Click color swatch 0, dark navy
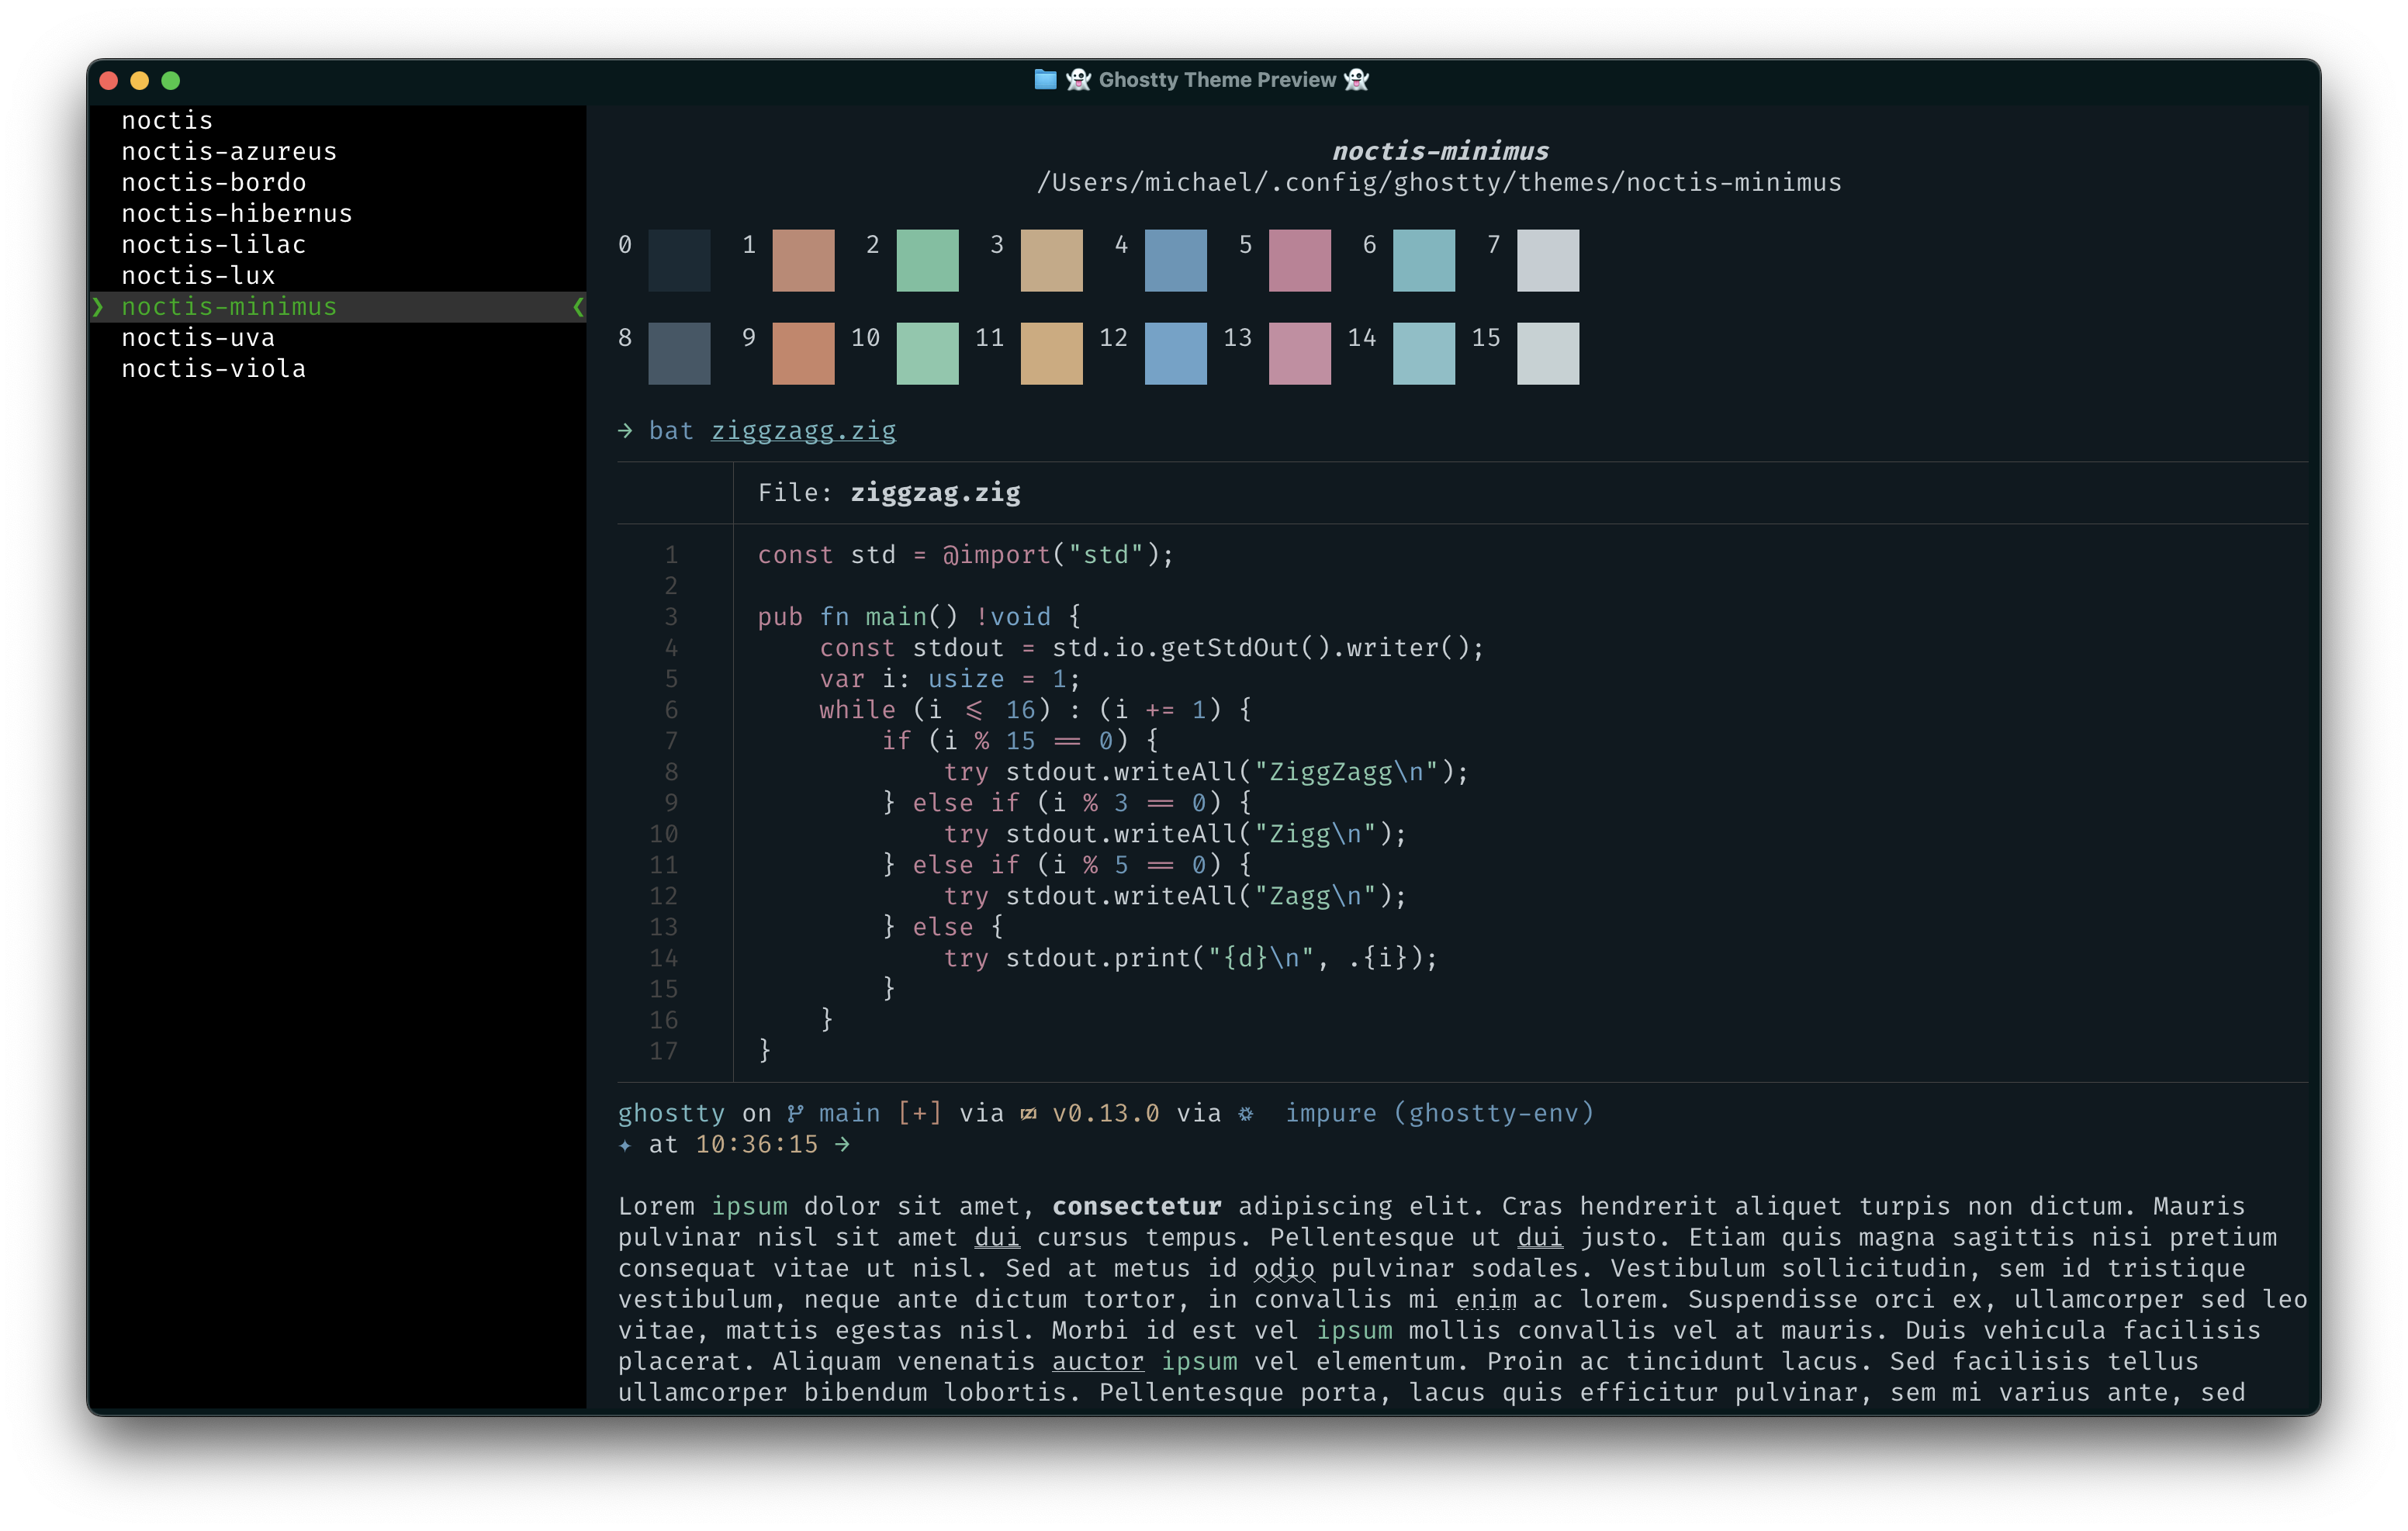Image resolution: width=2408 pixels, height=1531 pixels. coord(679,260)
